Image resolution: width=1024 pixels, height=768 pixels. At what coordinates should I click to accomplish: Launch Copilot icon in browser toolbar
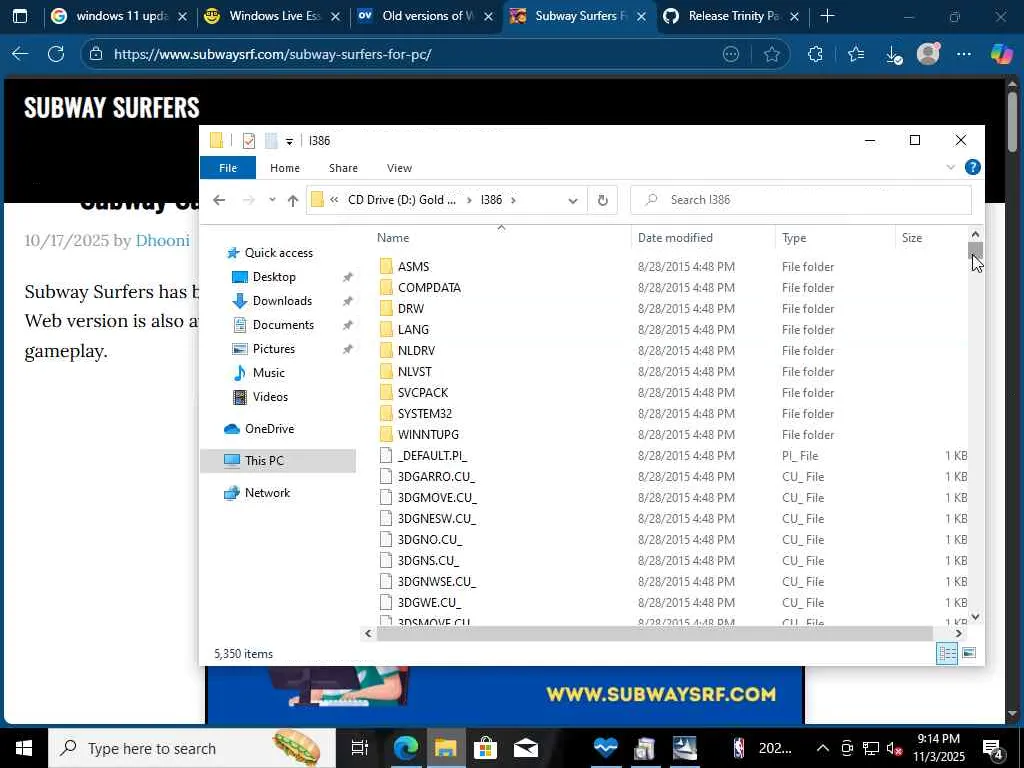(x=1001, y=54)
